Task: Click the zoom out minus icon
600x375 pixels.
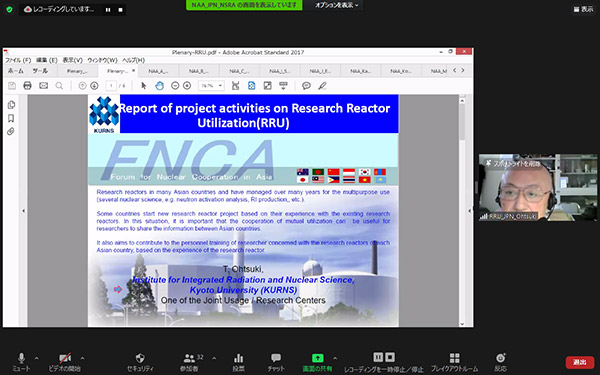Action: [175, 86]
